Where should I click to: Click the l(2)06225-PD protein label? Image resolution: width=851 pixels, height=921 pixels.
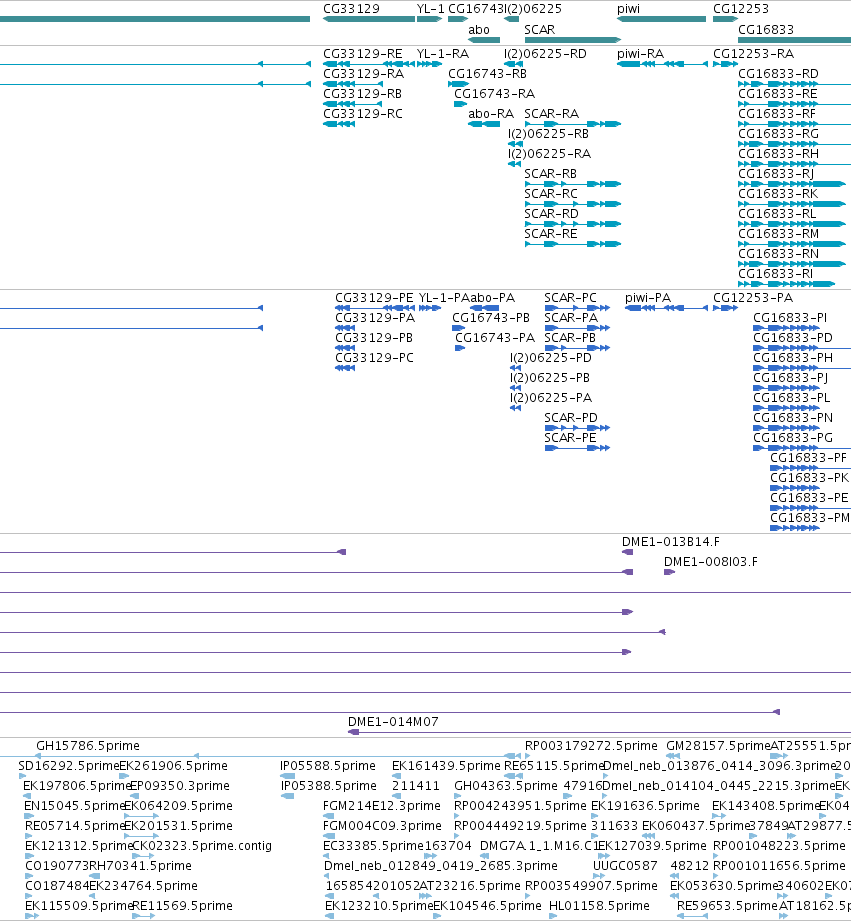click(551, 358)
